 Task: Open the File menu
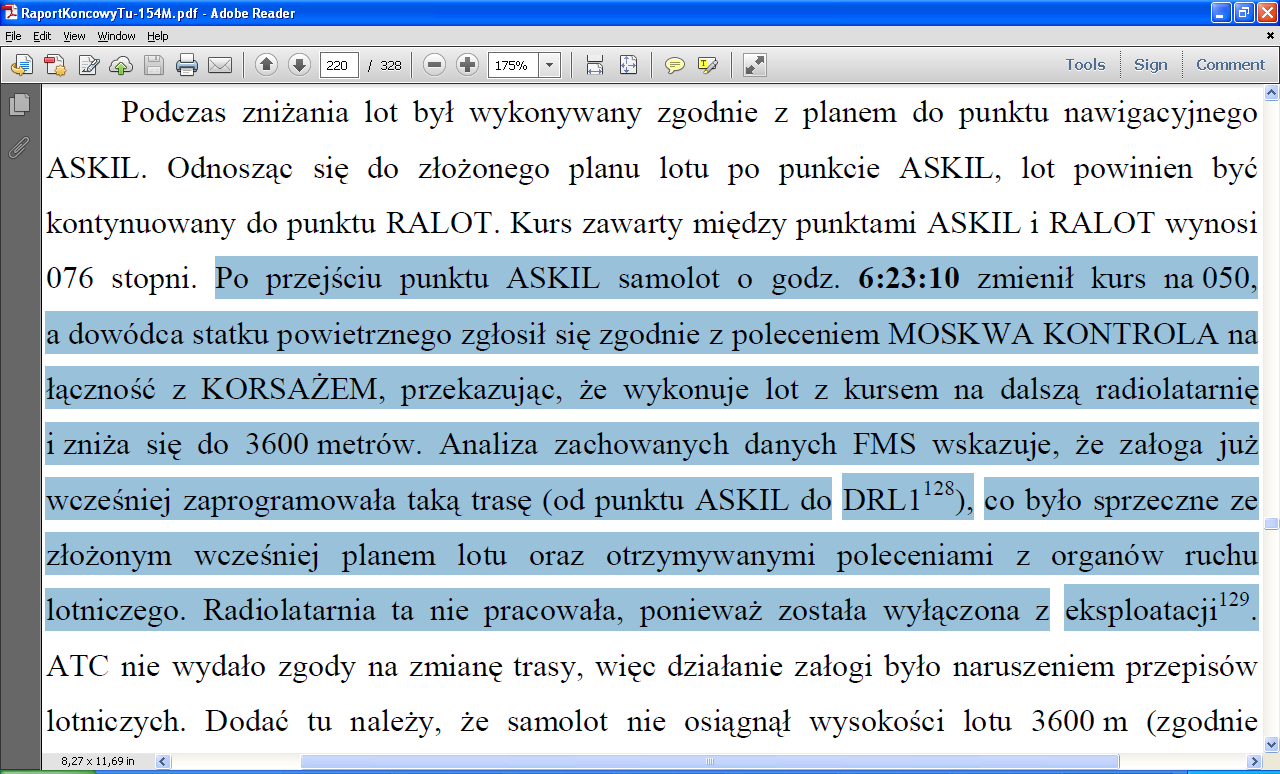(x=13, y=36)
